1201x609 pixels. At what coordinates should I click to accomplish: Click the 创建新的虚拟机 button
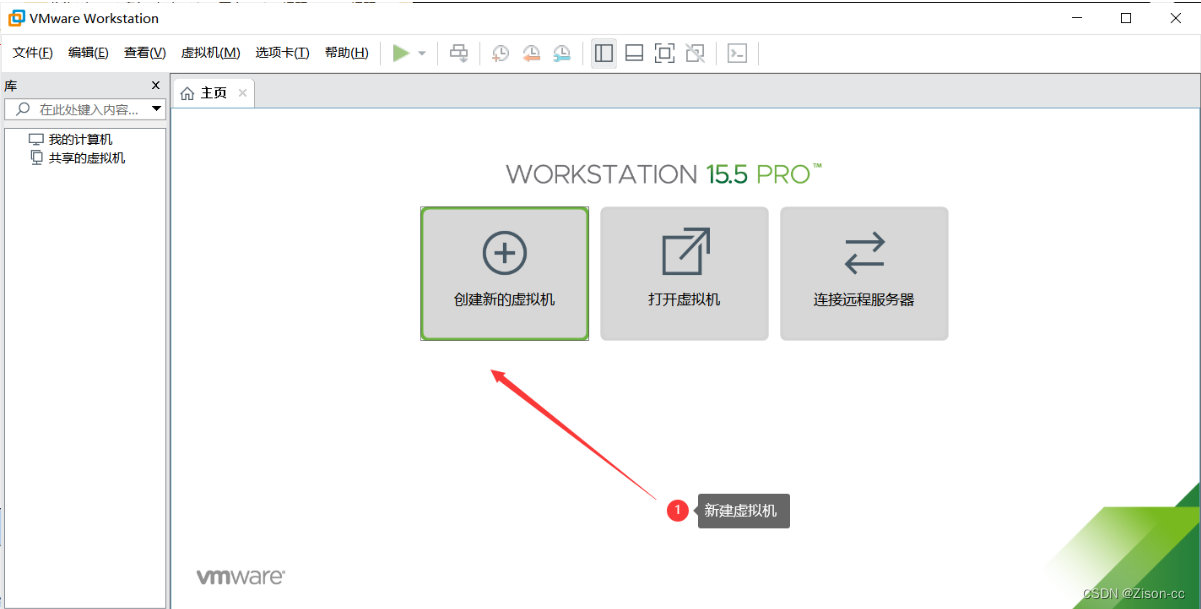[504, 274]
